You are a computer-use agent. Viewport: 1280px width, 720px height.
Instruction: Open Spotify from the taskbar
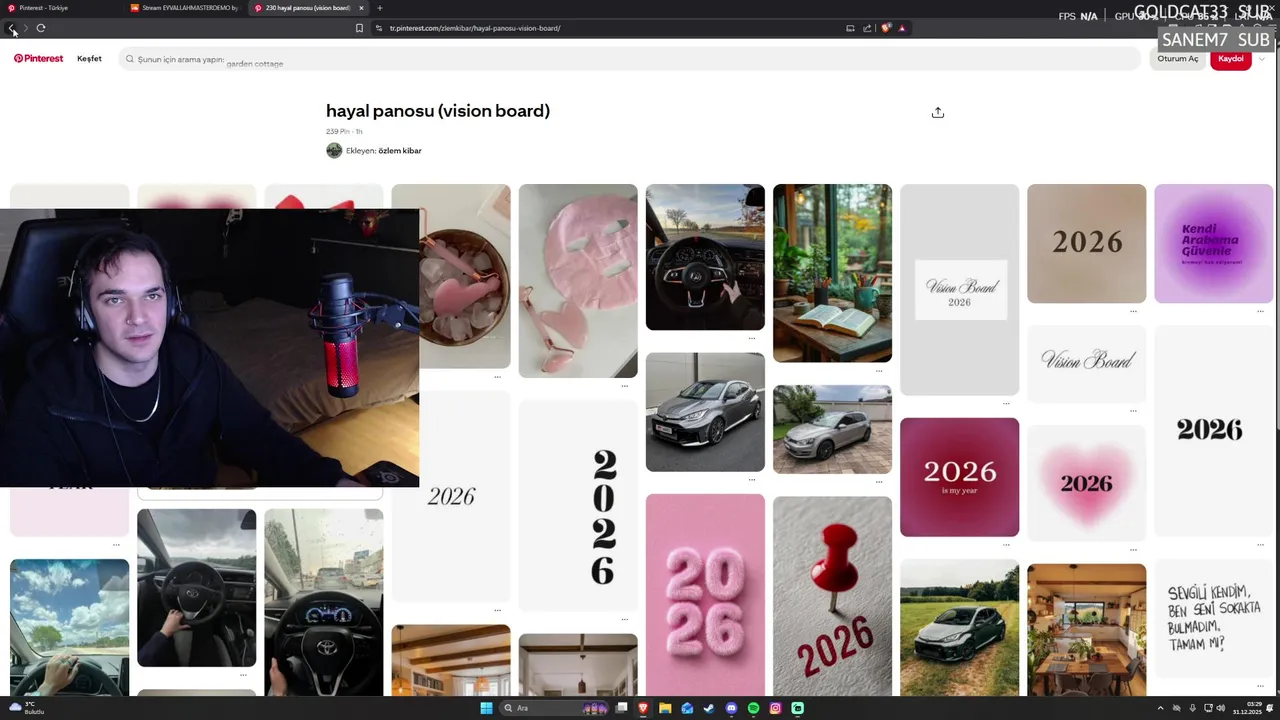click(753, 708)
